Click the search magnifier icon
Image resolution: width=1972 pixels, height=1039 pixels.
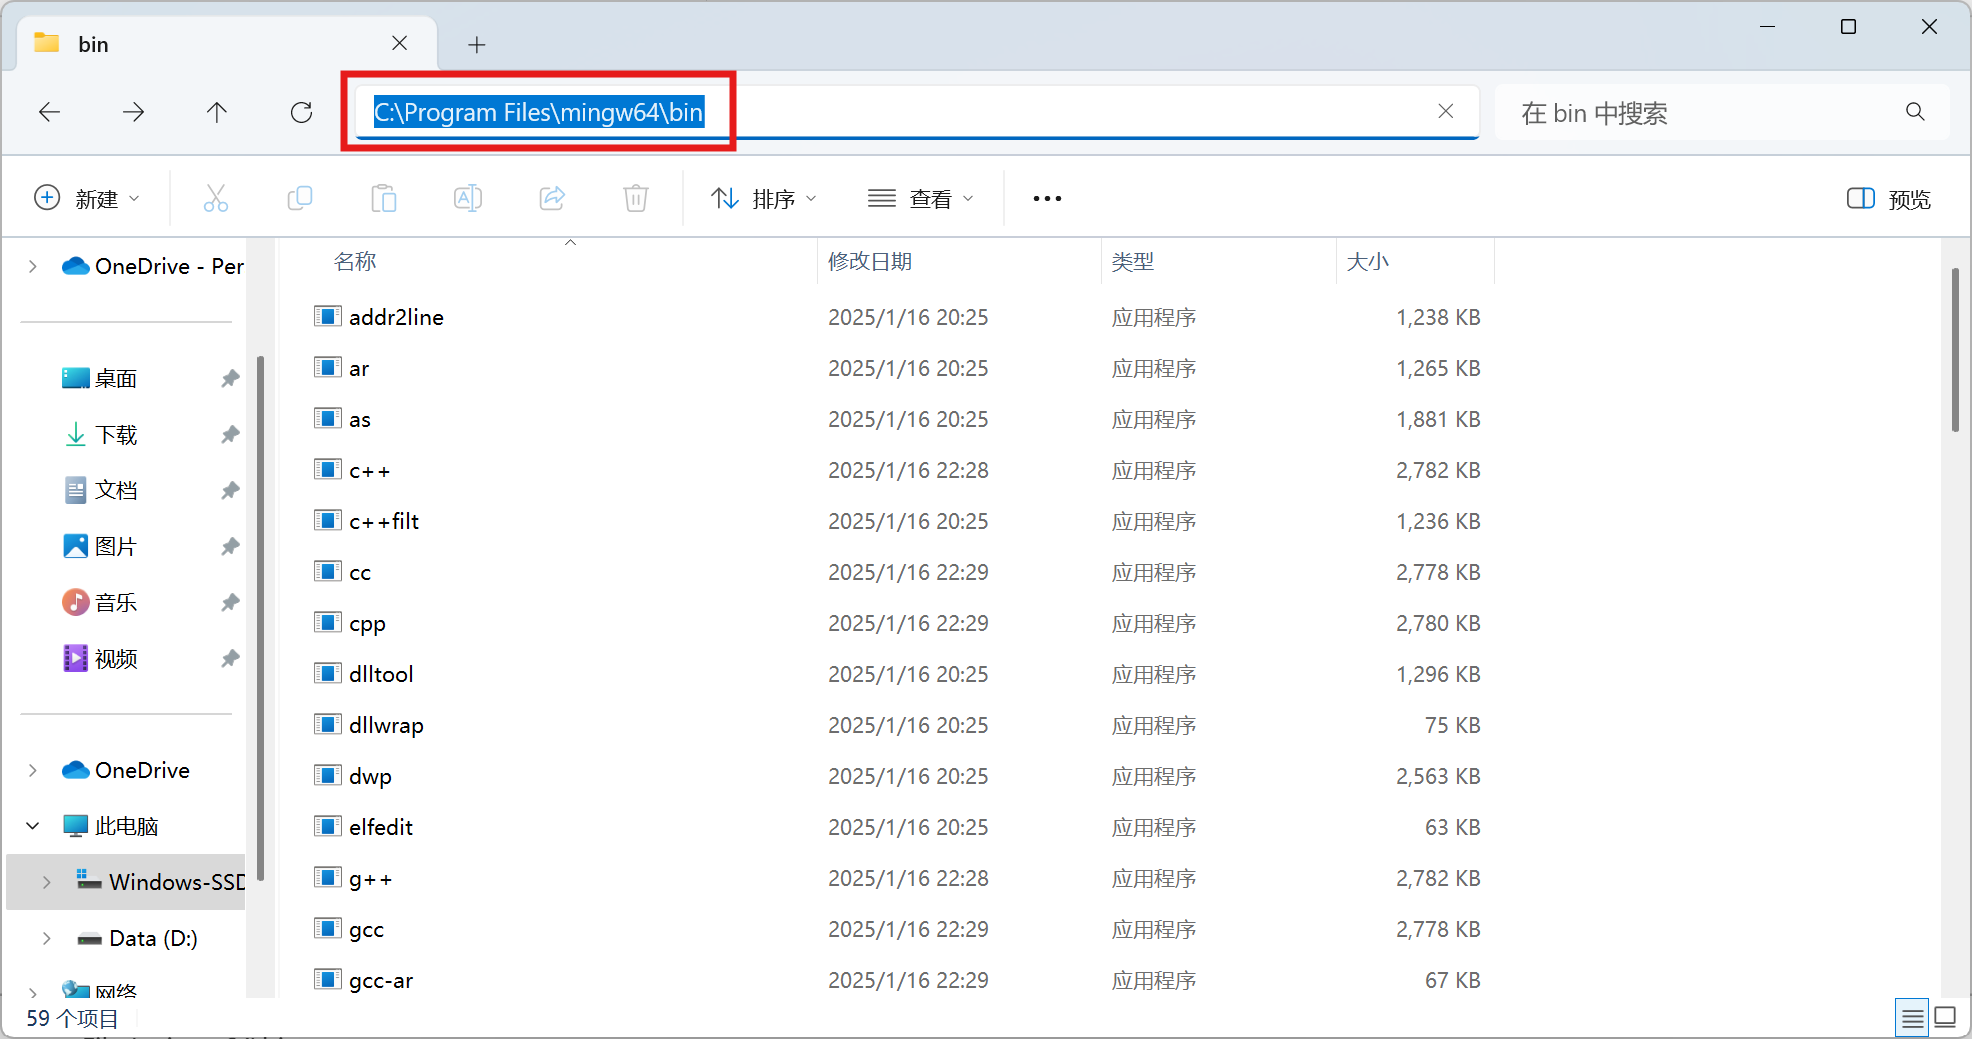pyautogui.click(x=1915, y=112)
